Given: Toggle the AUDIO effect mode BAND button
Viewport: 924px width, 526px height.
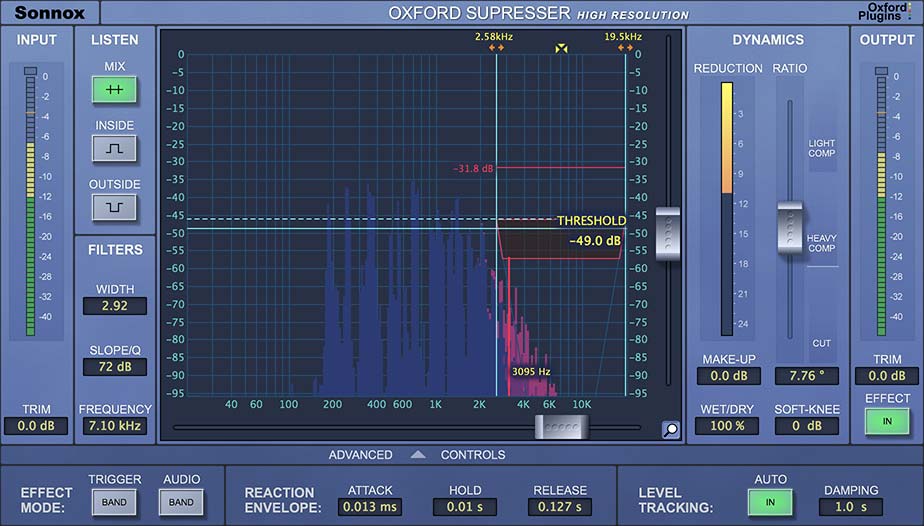Looking at the screenshot, I should 181,502.
